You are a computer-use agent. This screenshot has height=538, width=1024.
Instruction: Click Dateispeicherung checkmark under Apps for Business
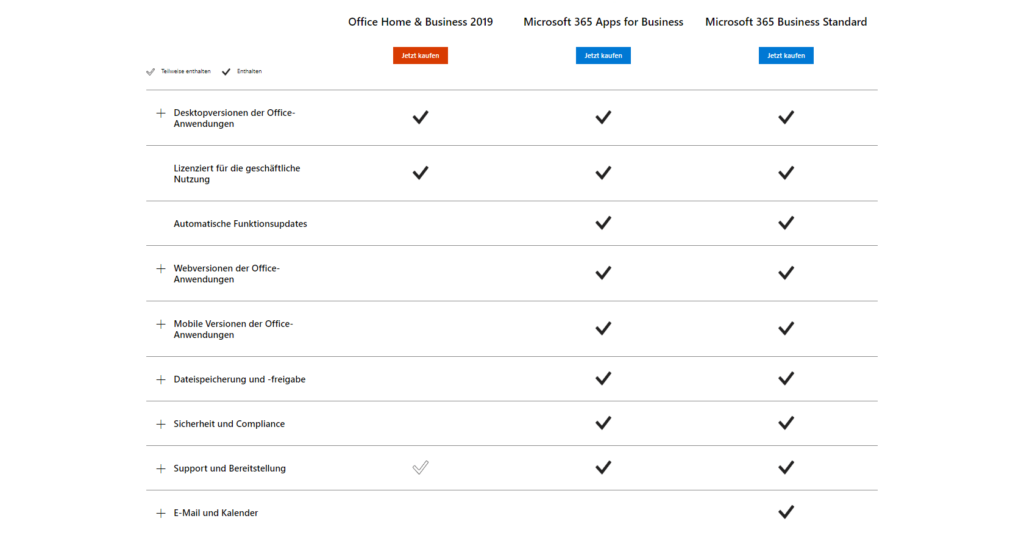click(603, 378)
